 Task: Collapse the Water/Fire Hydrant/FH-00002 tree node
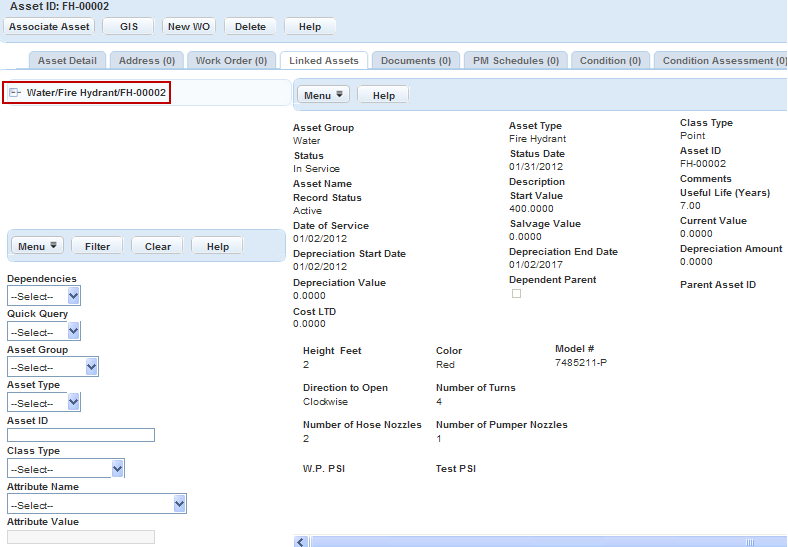coord(14,93)
